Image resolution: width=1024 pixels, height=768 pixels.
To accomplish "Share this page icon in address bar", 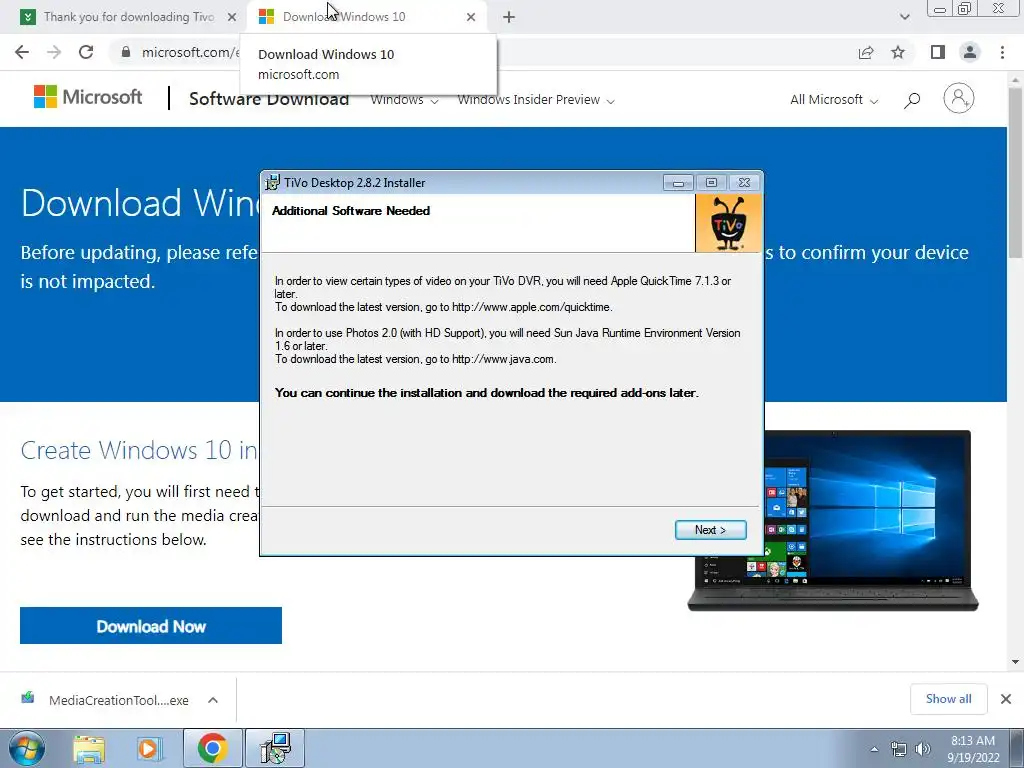I will [866, 52].
